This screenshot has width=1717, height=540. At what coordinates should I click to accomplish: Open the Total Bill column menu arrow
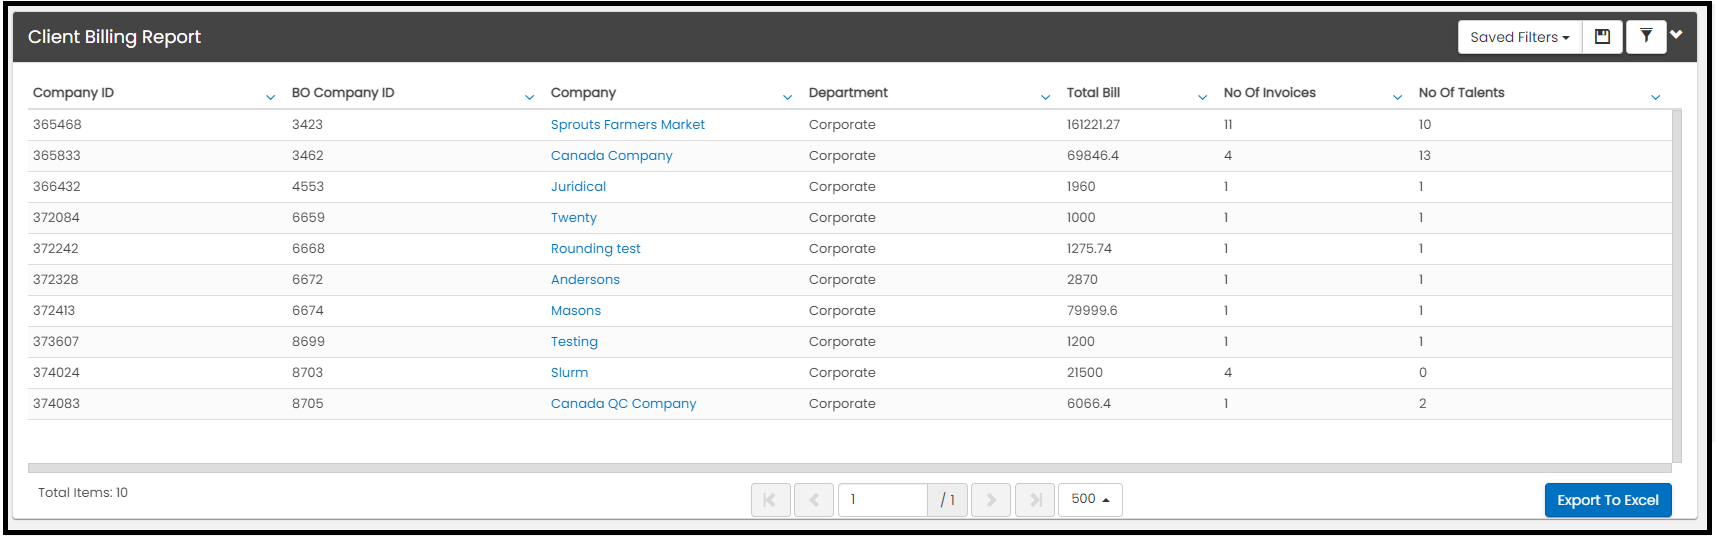click(x=1203, y=97)
